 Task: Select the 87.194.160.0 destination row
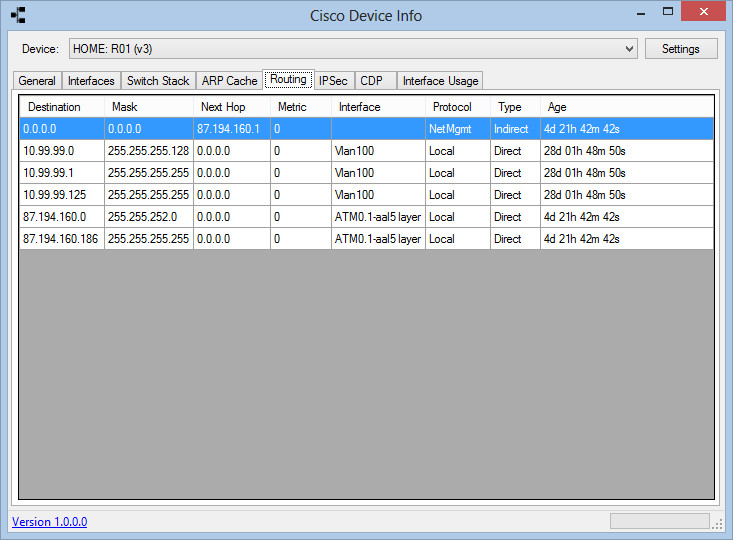(x=62, y=217)
